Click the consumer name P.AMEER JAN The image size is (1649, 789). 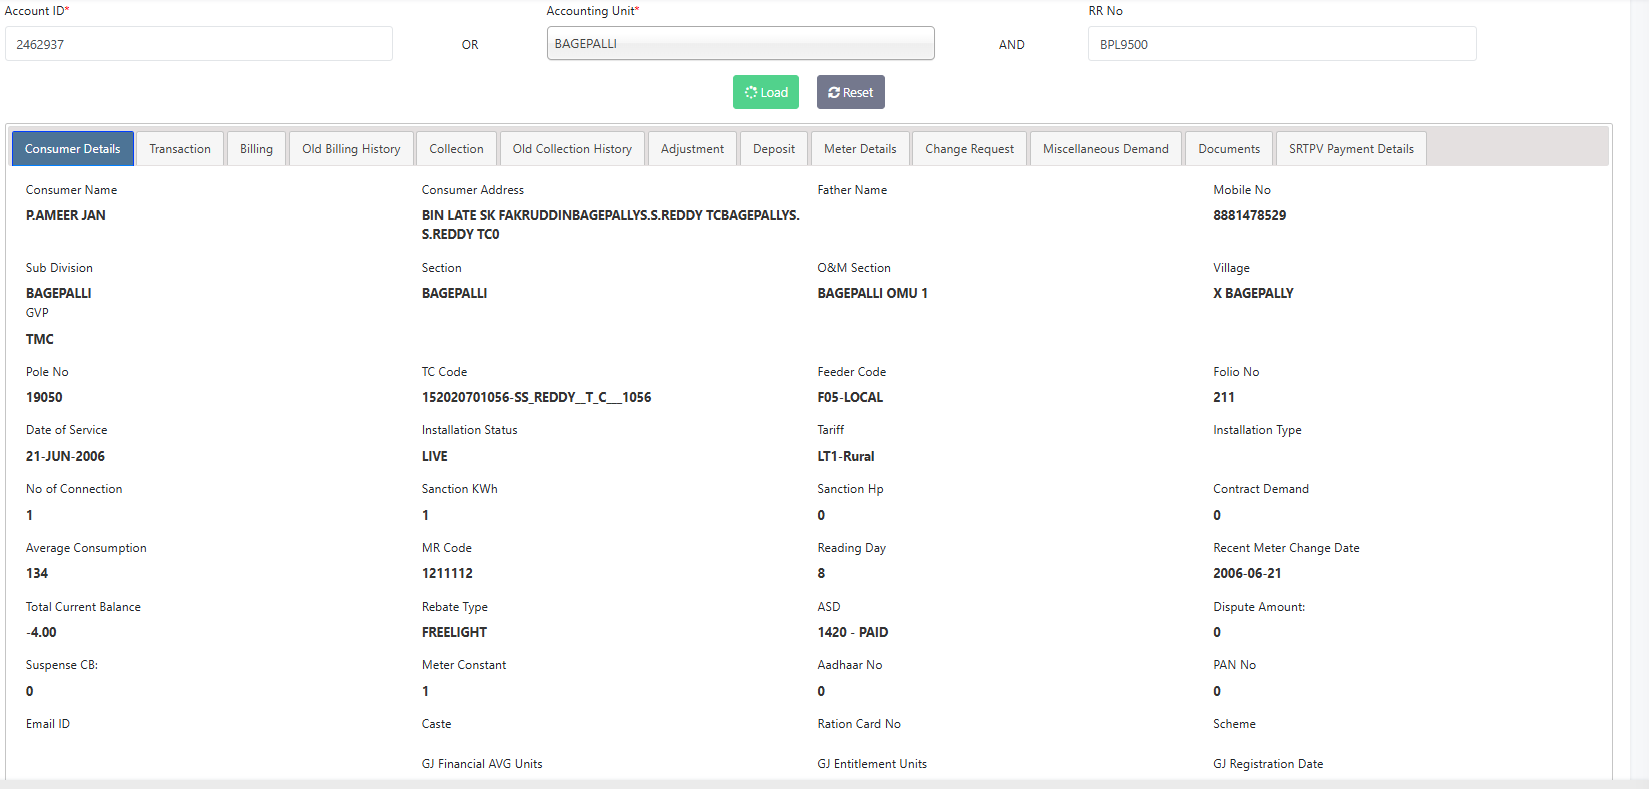pyautogui.click(x=66, y=215)
